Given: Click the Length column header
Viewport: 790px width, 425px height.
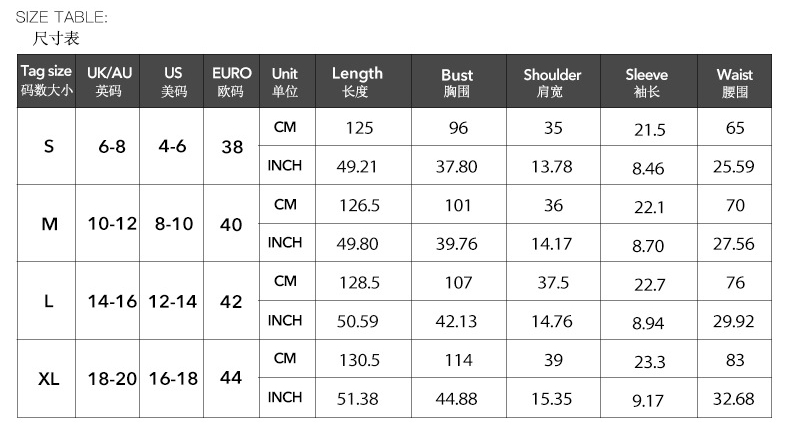Looking at the screenshot, I should [357, 82].
